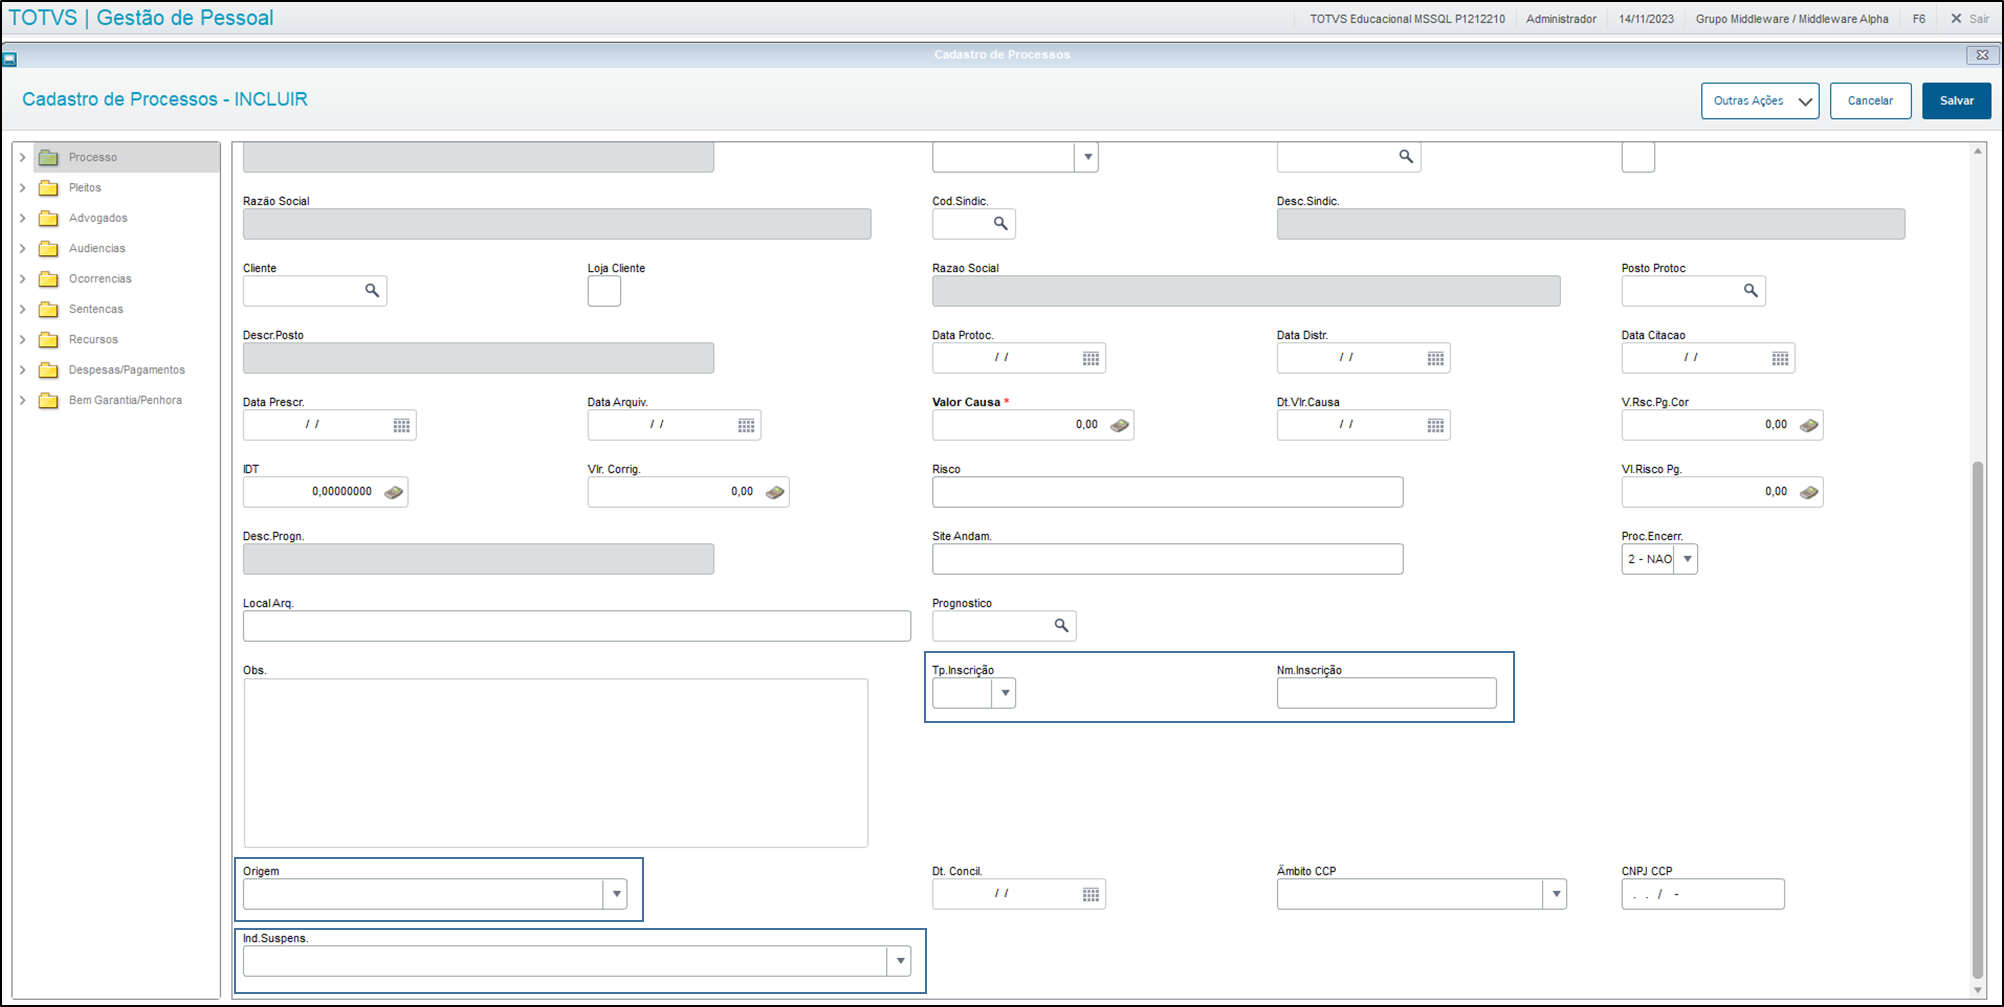Click the Cliente lookup magnifier icon
Screen dimensions: 2004x1007
[372, 291]
